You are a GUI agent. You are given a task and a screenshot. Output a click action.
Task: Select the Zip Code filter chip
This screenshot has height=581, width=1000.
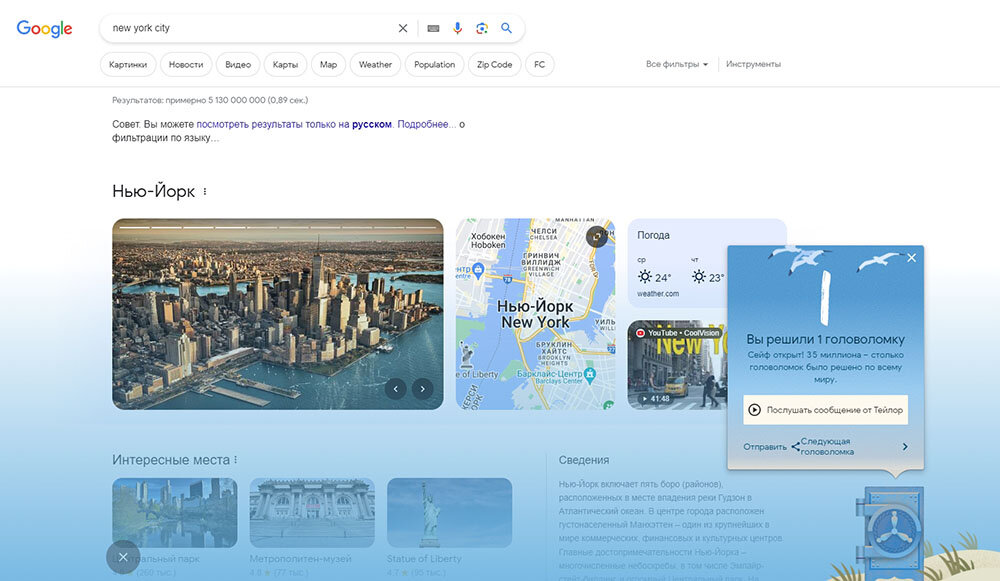[494, 64]
